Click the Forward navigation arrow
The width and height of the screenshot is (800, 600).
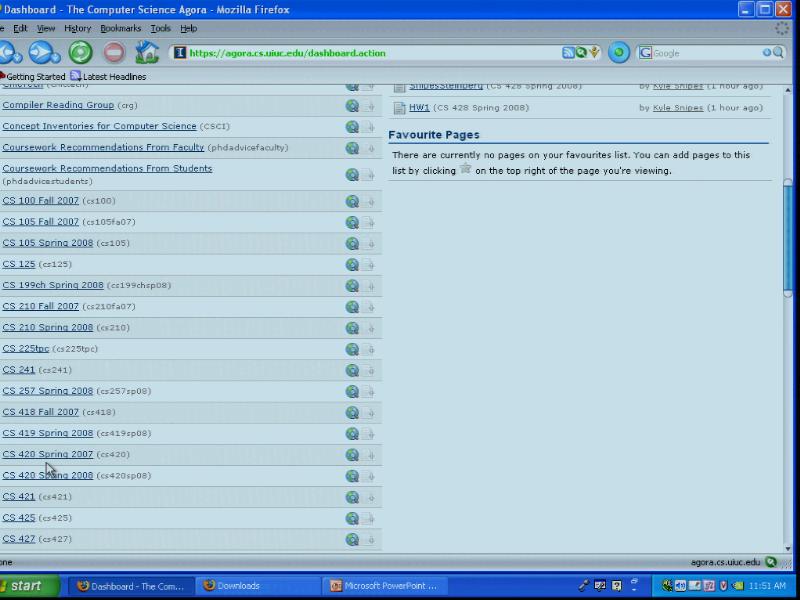point(42,52)
